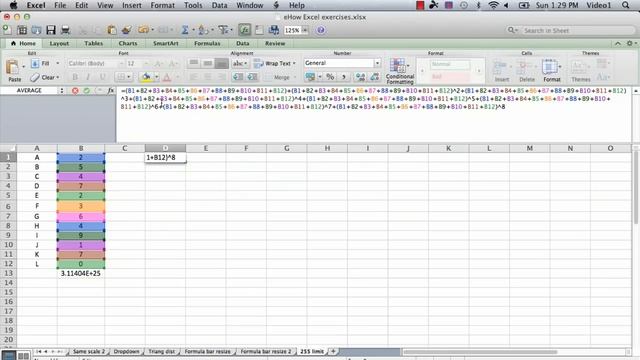Switch to Formula bar resize 2 sheet

tap(266, 351)
